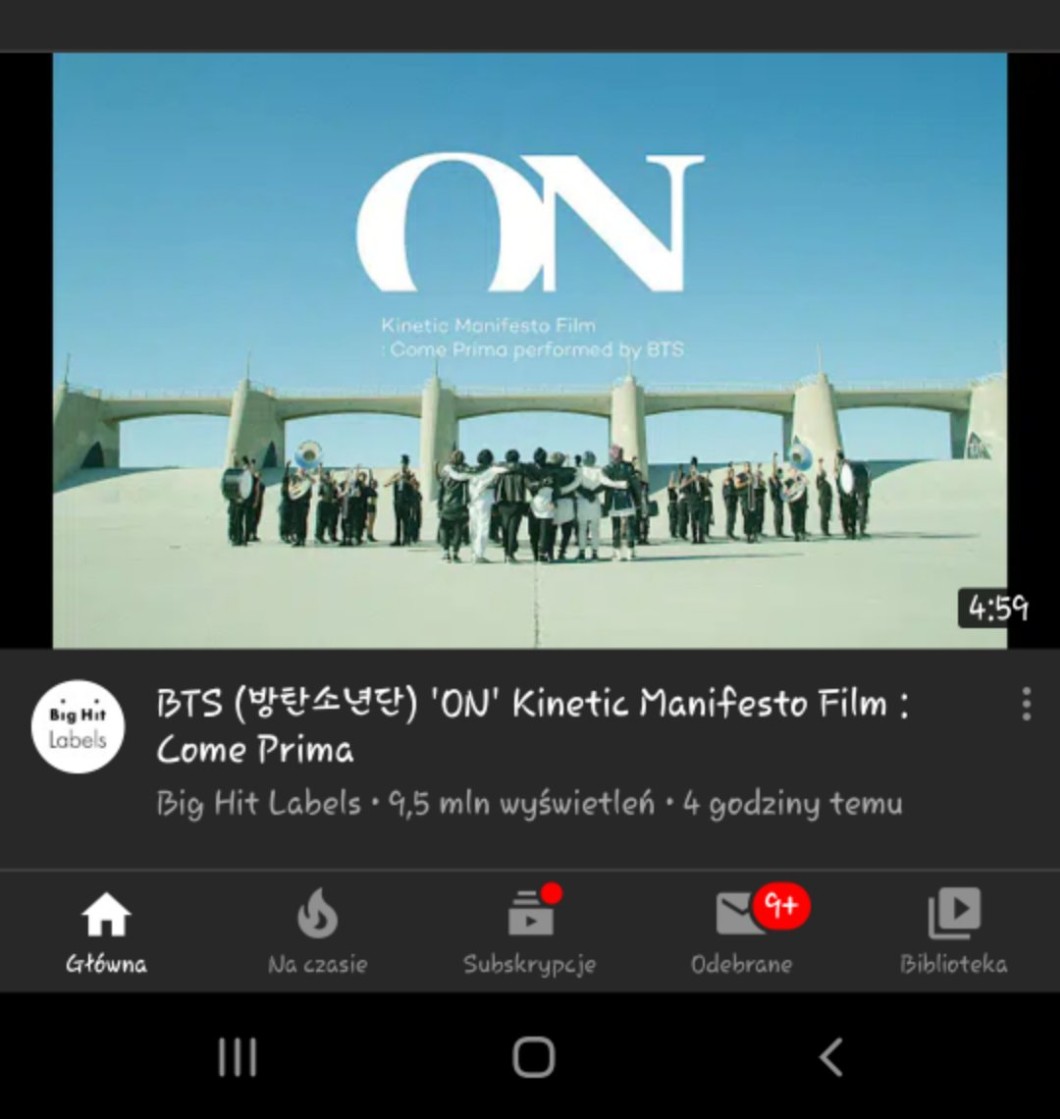Click the 4:59 duration badge
This screenshot has height=1119, width=1060.
pyautogui.click(x=997, y=609)
